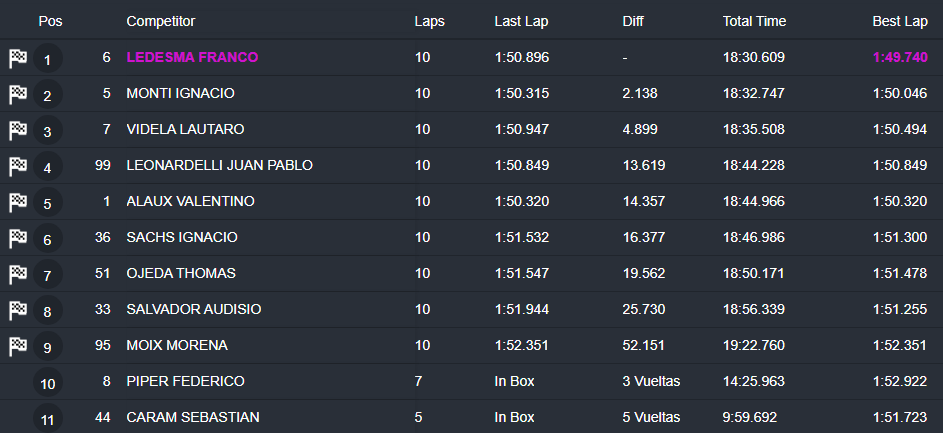Select competitor SALVADOR AUDISIO
The width and height of the screenshot is (943, 433).
click(x=194, y=309)
